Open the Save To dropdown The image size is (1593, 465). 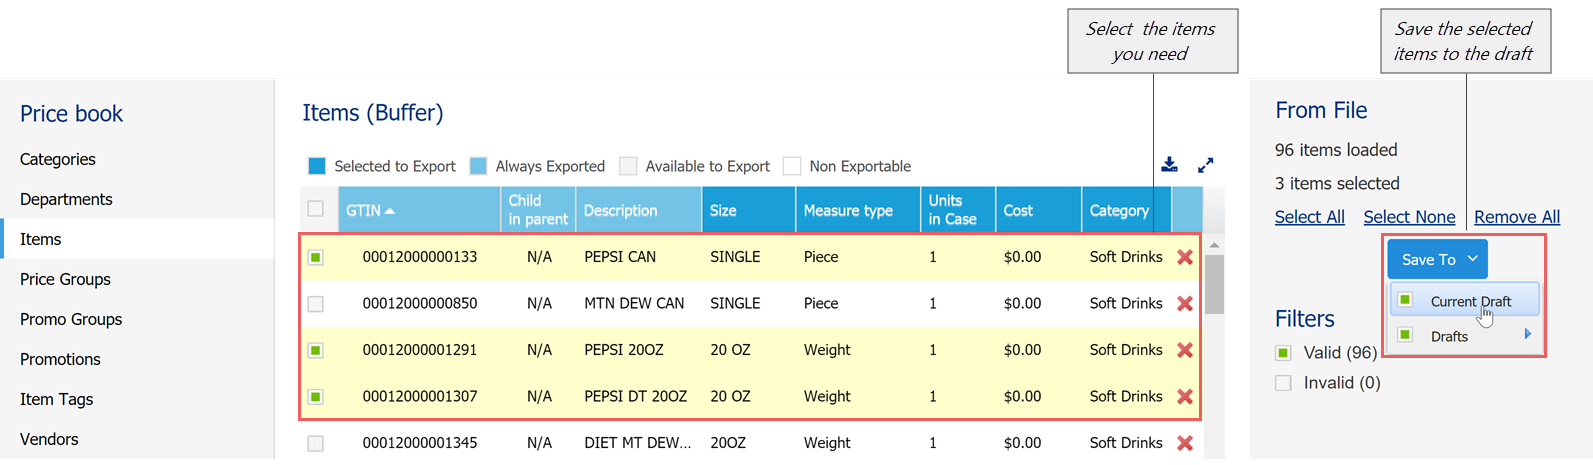tap(1437, 259)
